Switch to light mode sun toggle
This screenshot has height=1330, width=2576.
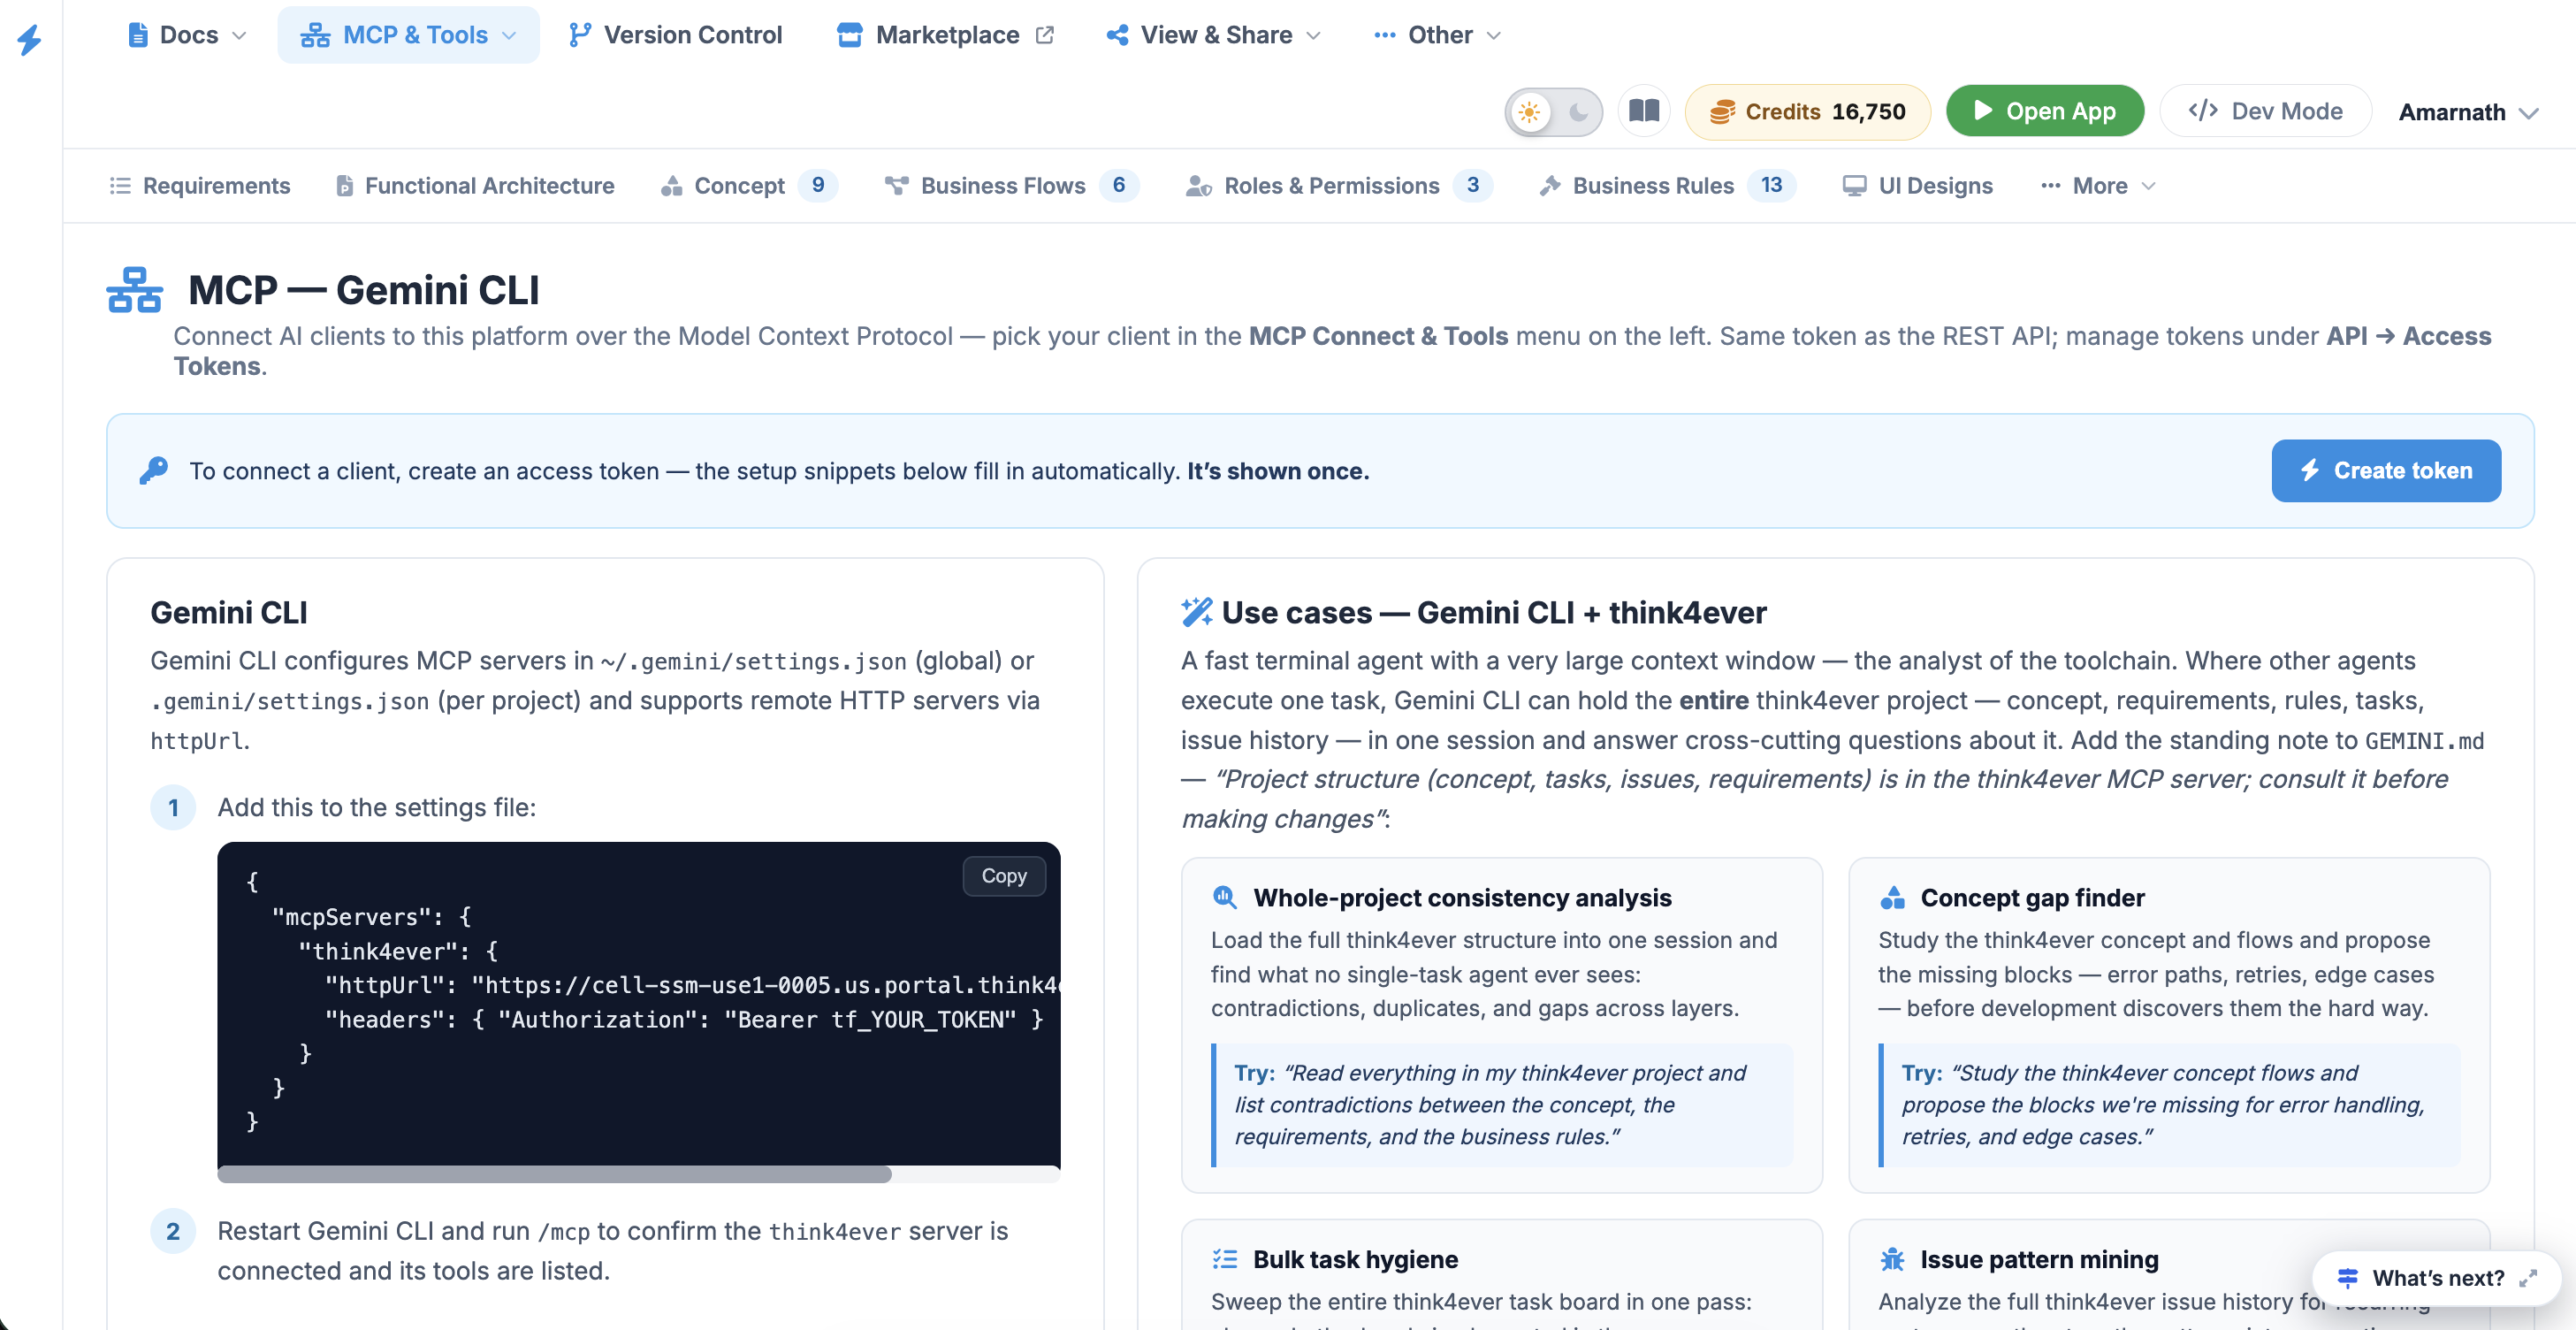tap(1529, 112)
